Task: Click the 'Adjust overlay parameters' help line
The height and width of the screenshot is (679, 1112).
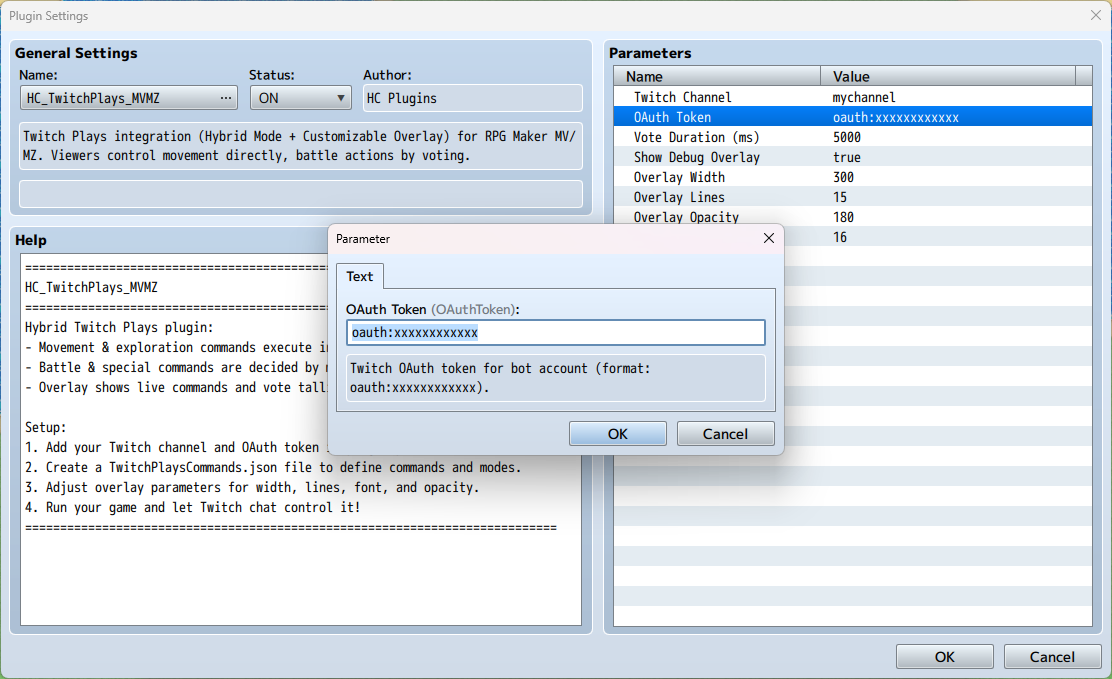Action: pos(252,487)
